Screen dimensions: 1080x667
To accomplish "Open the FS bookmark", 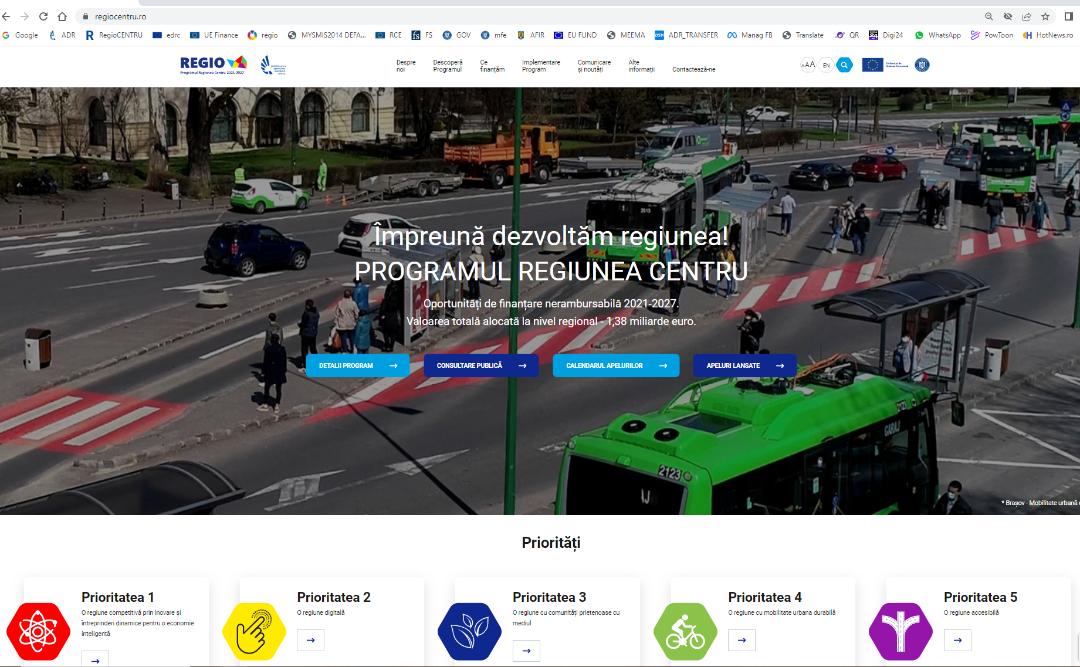I will pyautogui.click(x=422, y=35).
